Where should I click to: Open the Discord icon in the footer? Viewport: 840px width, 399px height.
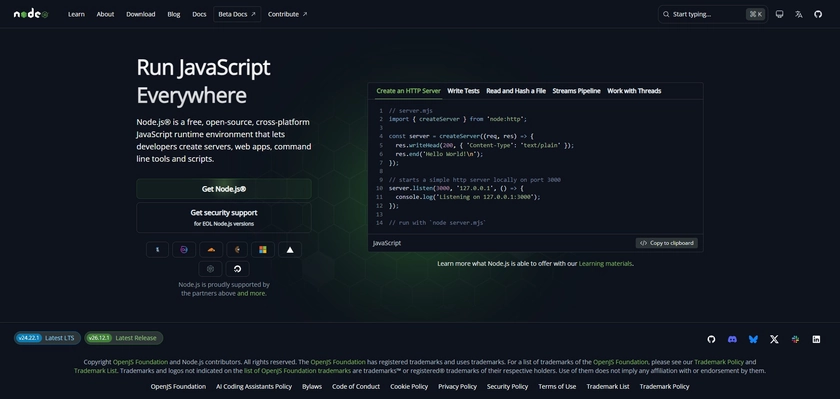click(x=732, y=339)
